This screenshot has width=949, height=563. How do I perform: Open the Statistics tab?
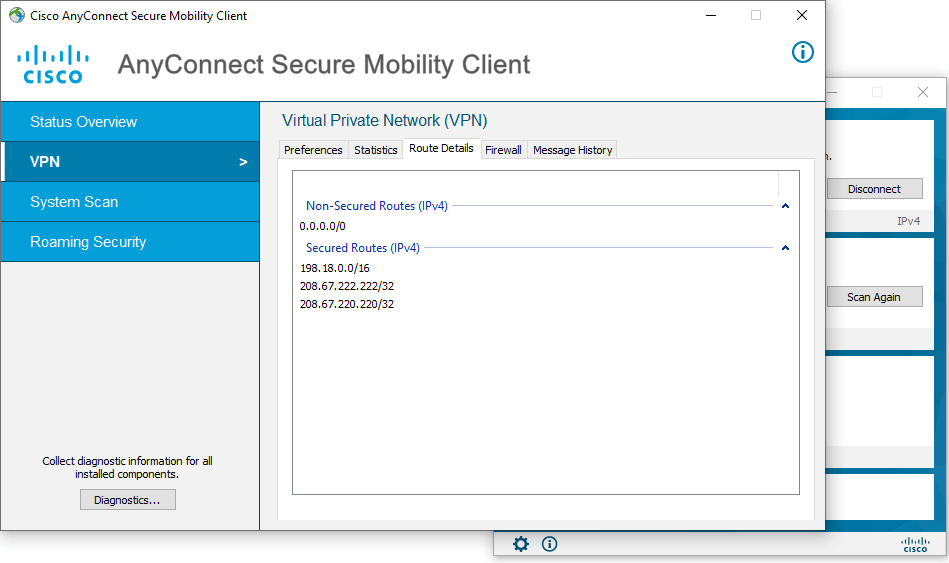coord(376,150)
